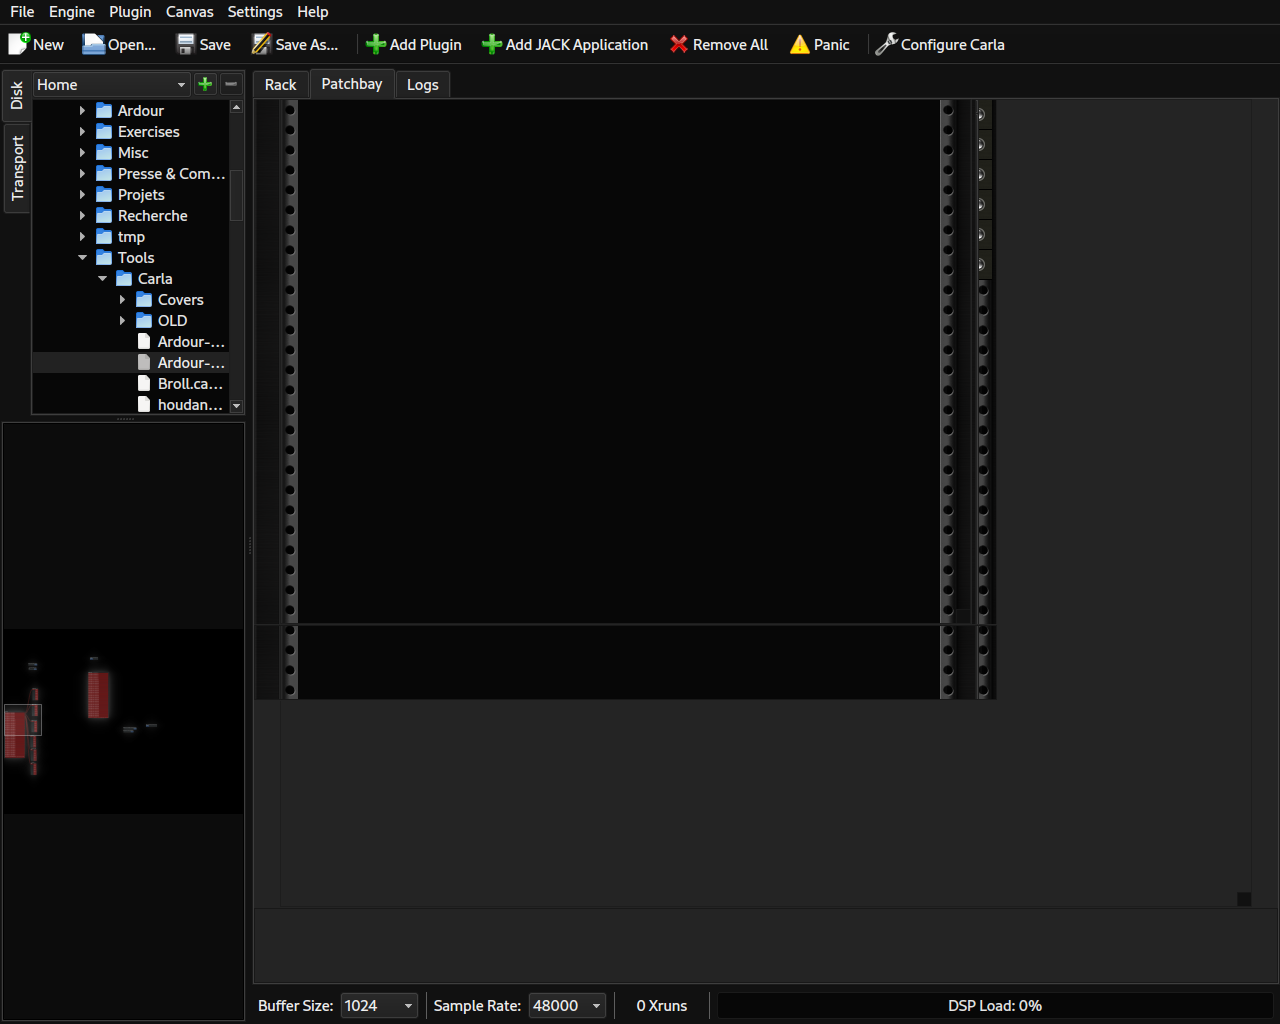The image size is (1280, 1024).
Task: Collapse the Tools folder
Action: 83,257
